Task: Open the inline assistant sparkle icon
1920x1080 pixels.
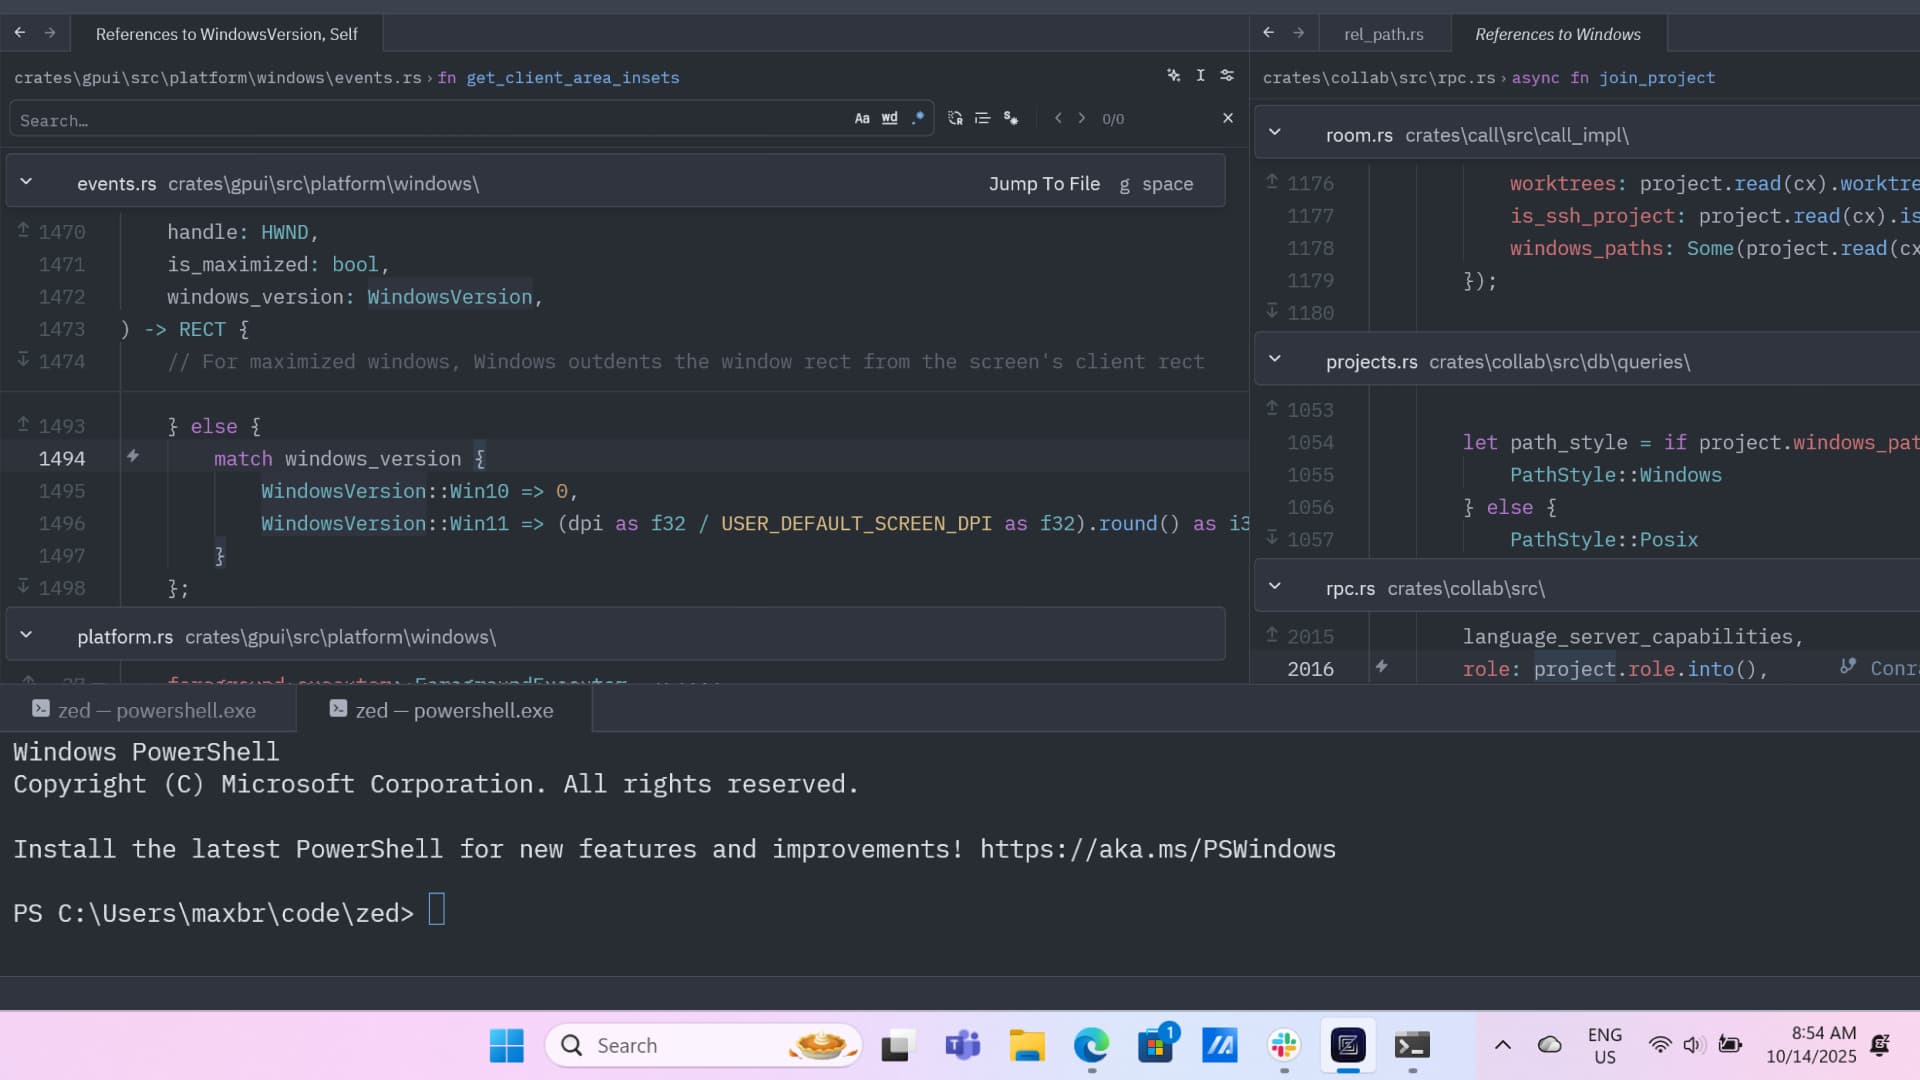Action: pyautogui.click(x=1174, y=75)
